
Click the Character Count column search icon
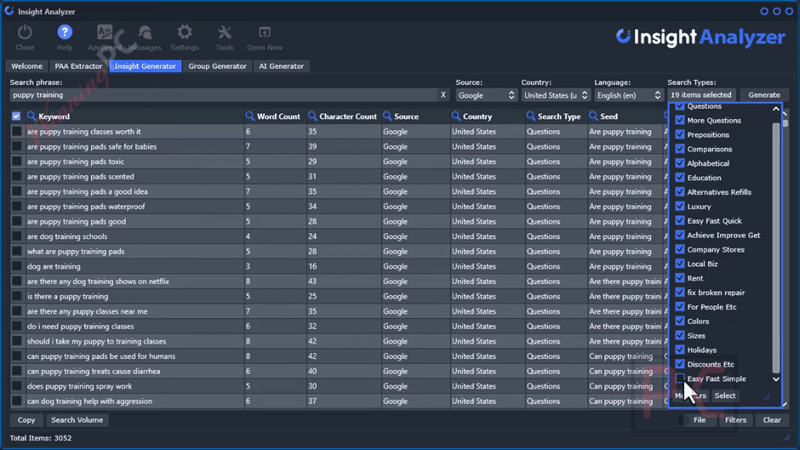(312, 116)
